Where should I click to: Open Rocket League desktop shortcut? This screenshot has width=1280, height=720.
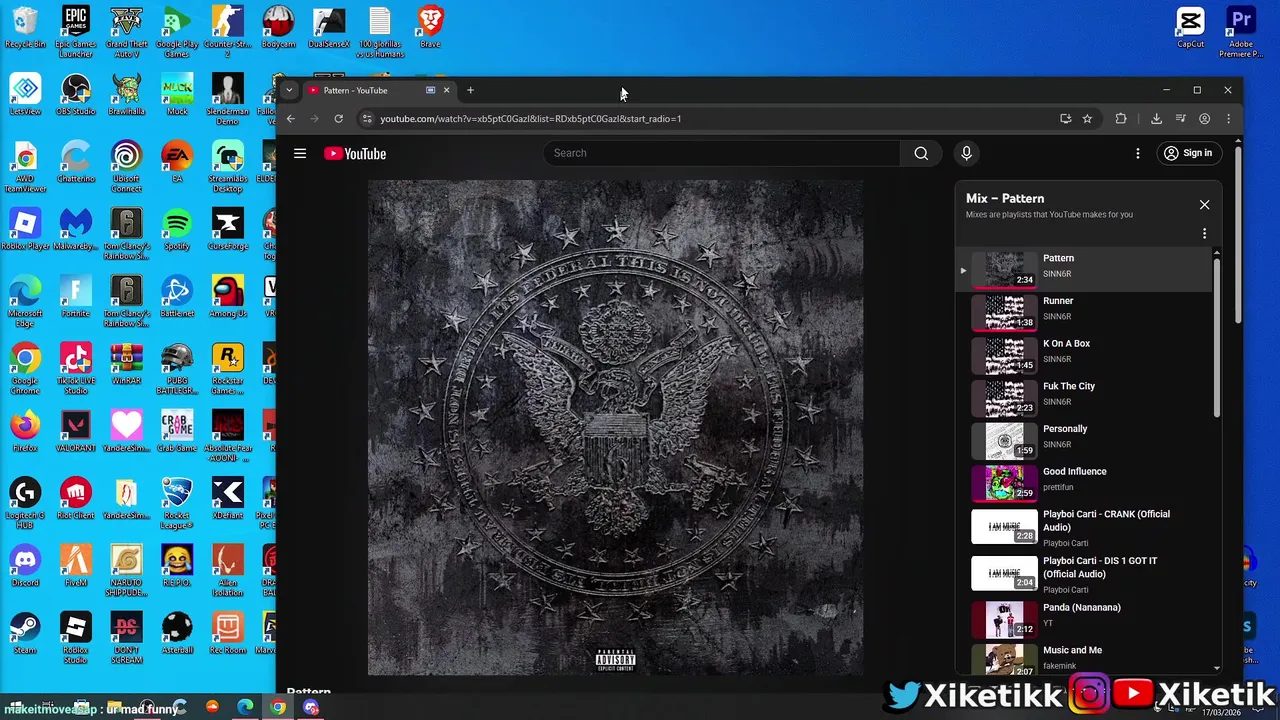click(177, 502)
